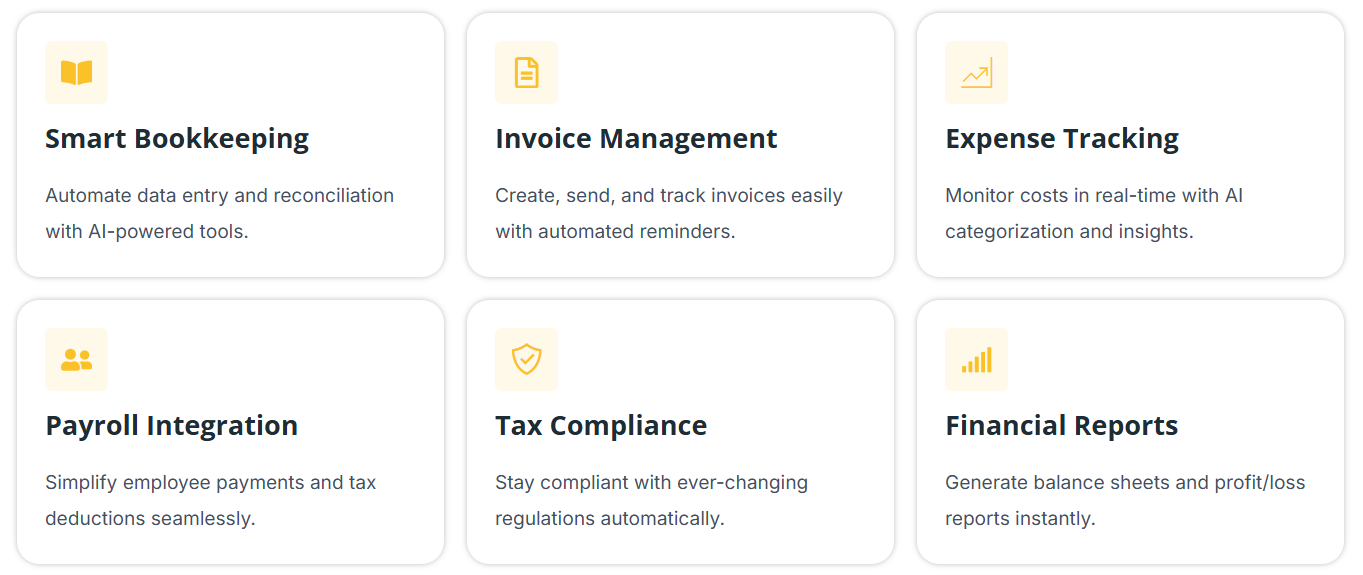
Task: Click the open book icon for Smart Bookkeeping
Action: point(76,73)
